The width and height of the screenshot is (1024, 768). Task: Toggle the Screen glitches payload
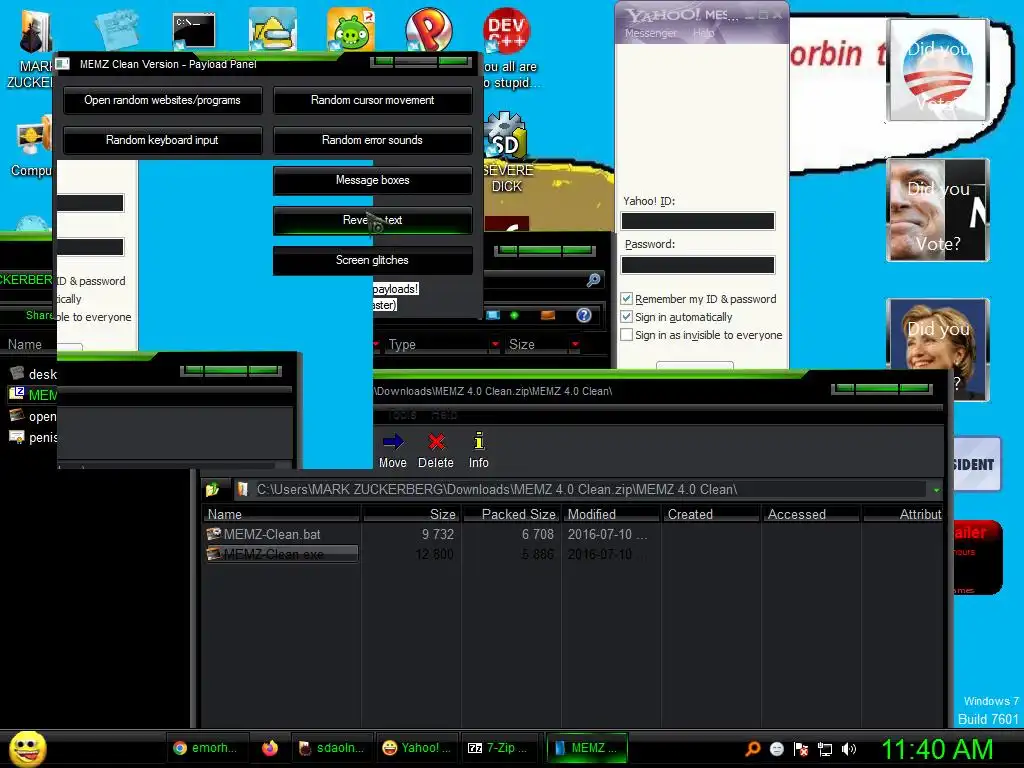click(x=372, y=260)
